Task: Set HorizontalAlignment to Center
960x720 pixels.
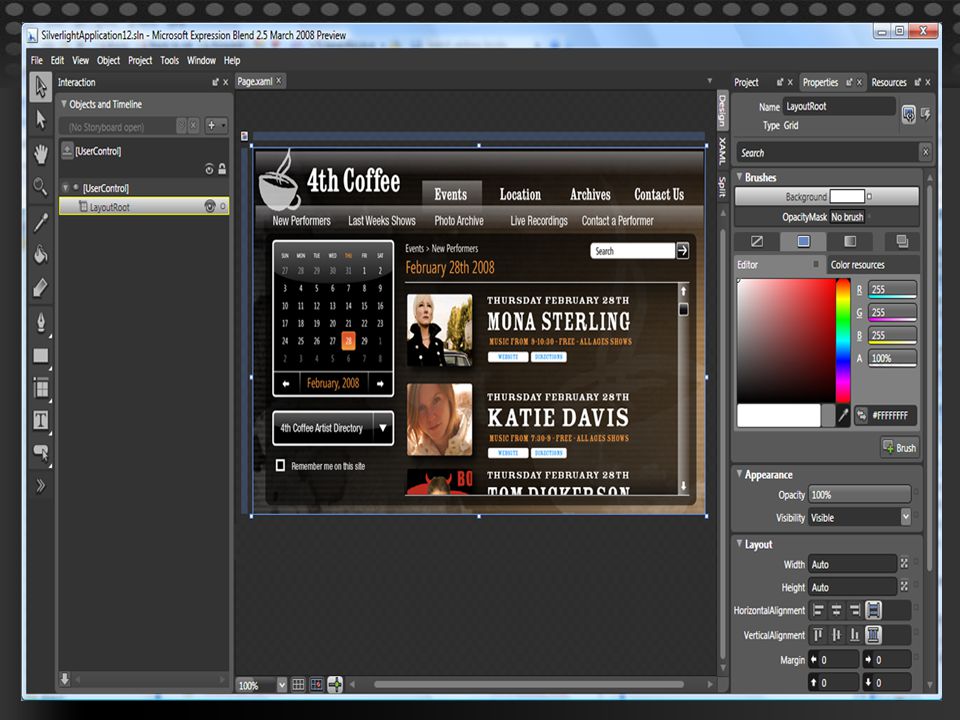Action: [x=837, y=610]
